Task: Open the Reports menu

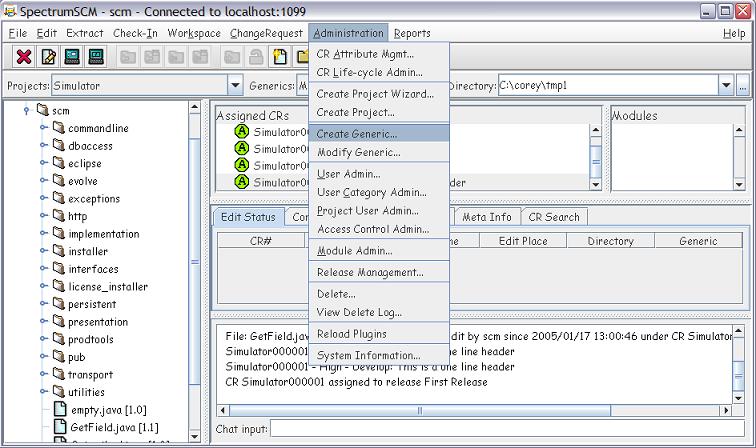Action: [x=412, y=33]
